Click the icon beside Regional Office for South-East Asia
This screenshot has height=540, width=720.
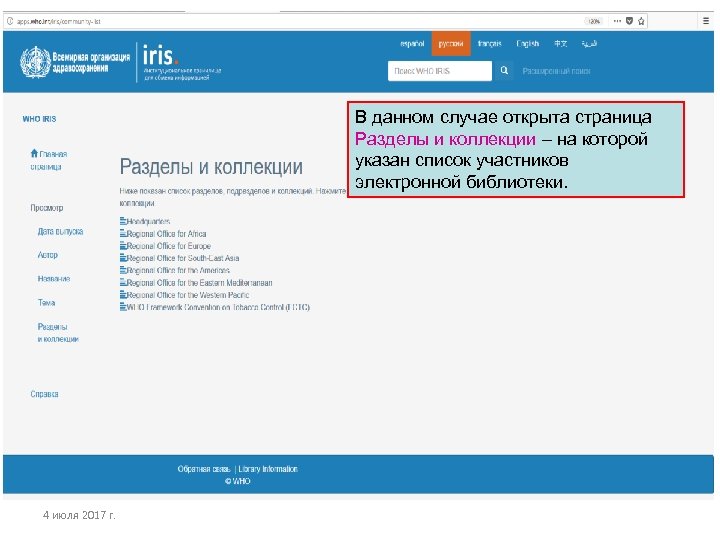[123, 258]
